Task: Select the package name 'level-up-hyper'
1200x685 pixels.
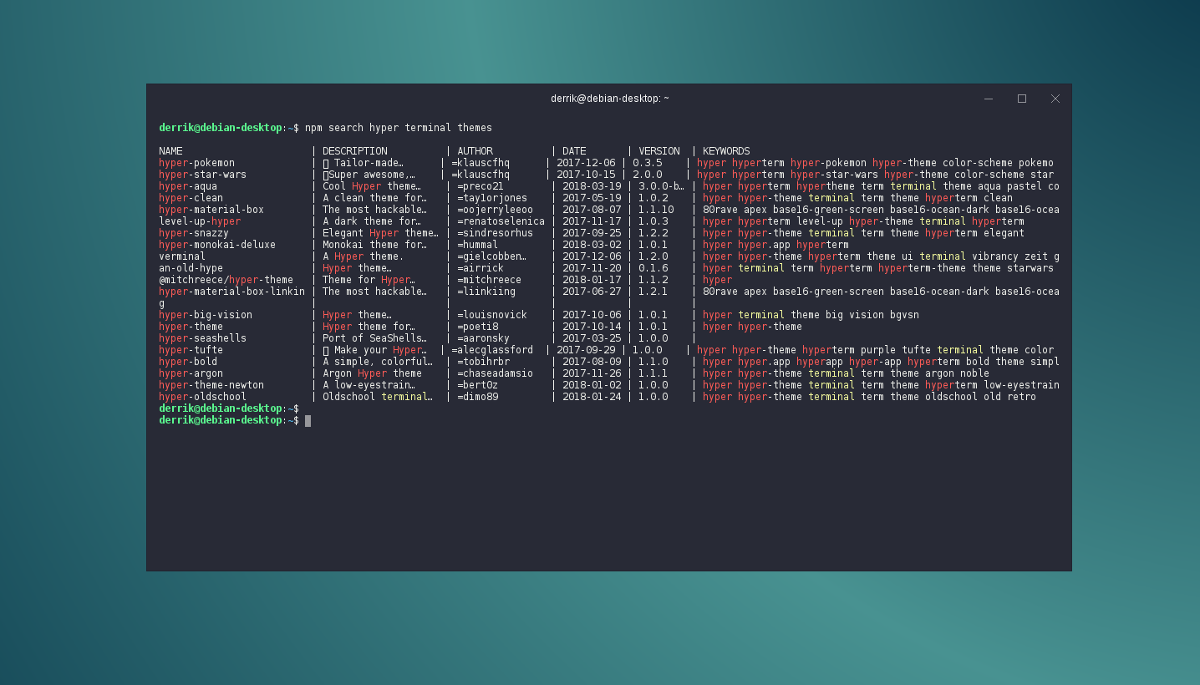Action: [x=200, y=221]
